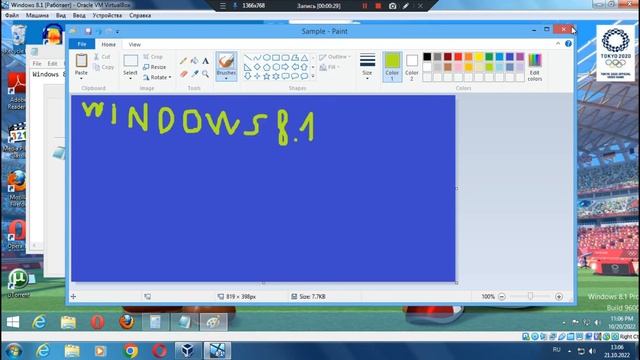Open the shape Outline dropdown

point(335,57)
